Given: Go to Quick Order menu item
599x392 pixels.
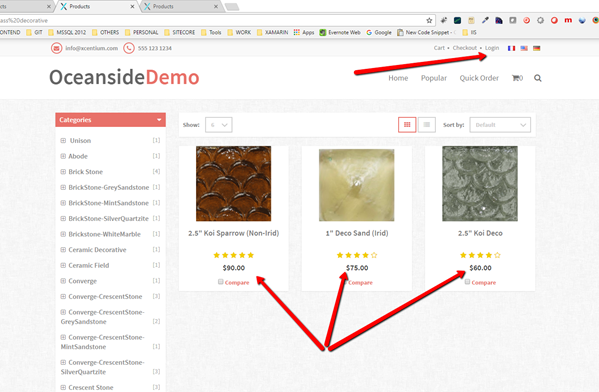Looking at the screenshot, I should 479,78.
